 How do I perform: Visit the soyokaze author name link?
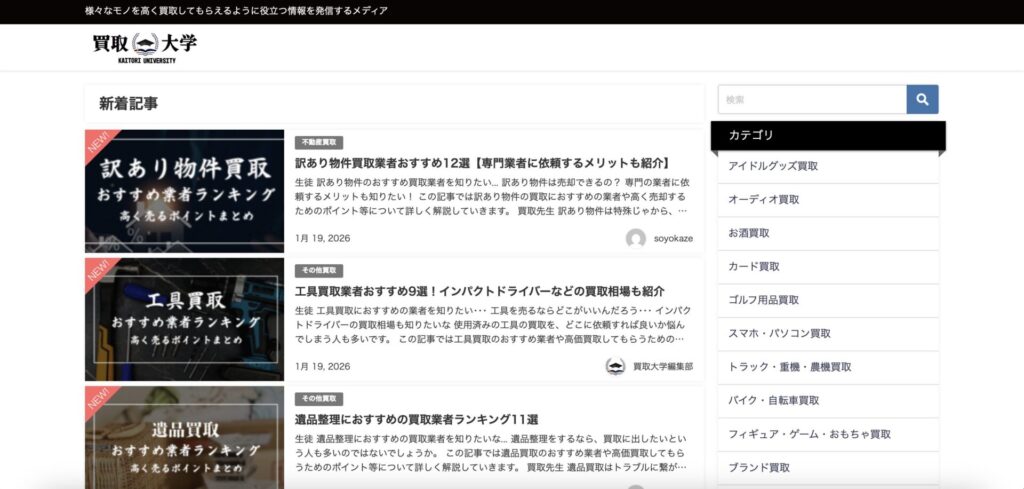[673, 239]
